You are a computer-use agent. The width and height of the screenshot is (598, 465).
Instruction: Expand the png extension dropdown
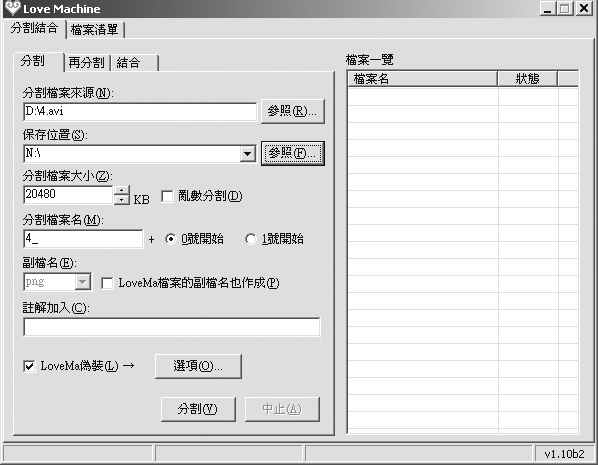click(x=83, y=282)
